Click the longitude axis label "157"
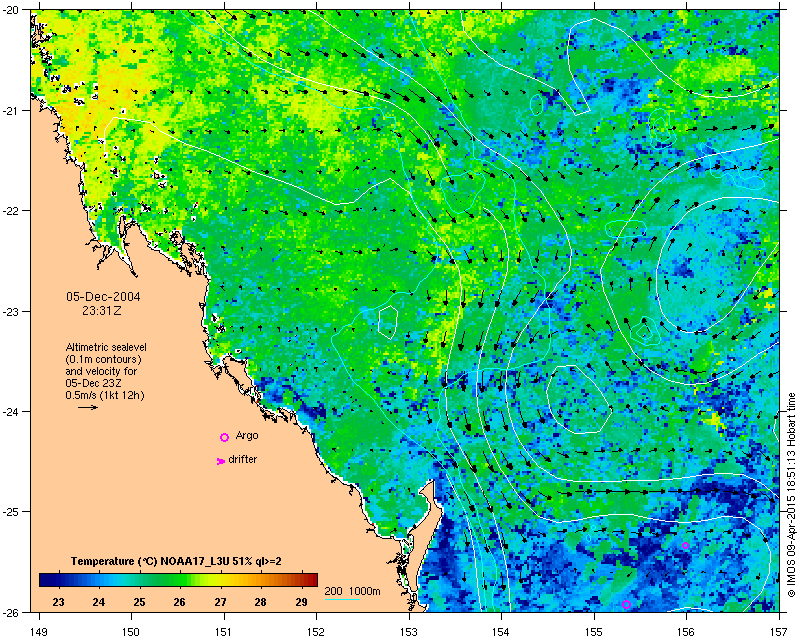 coord(780,632)
